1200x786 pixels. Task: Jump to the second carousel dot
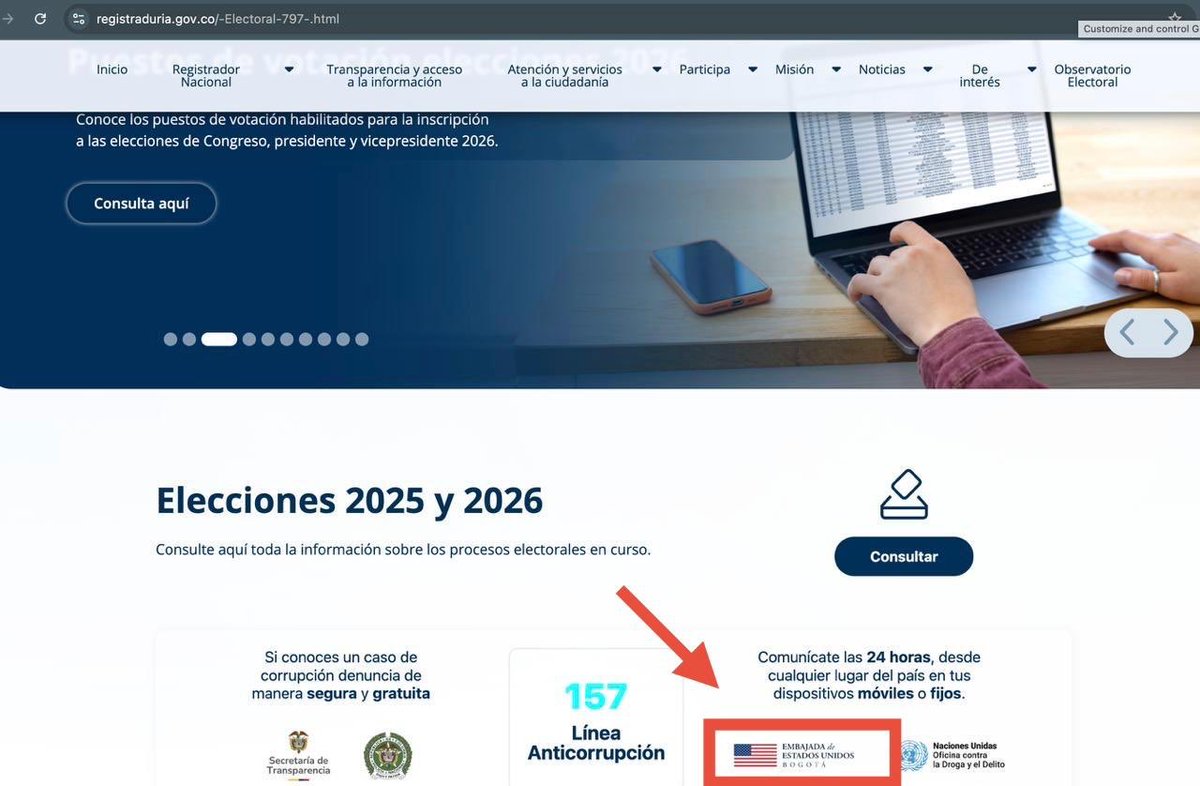189,339
